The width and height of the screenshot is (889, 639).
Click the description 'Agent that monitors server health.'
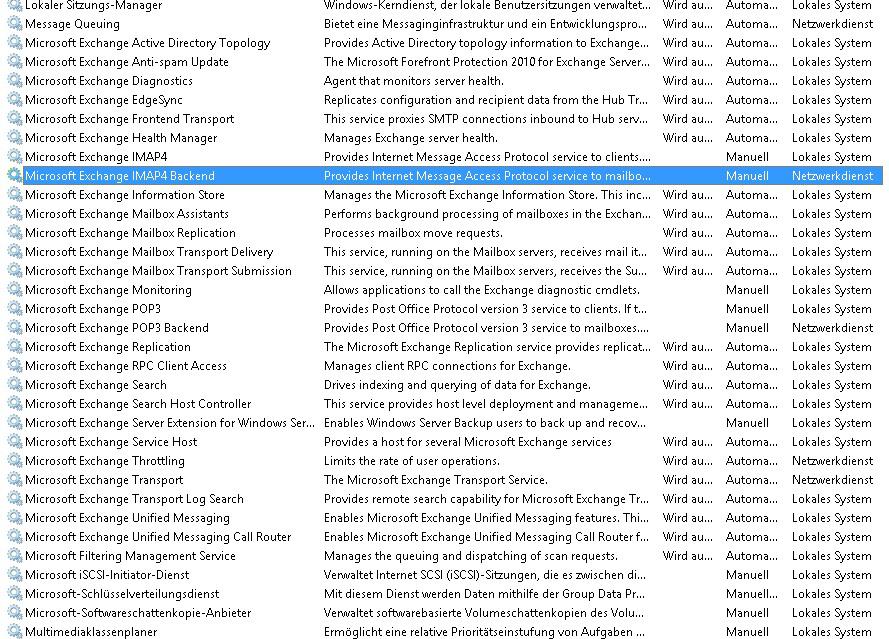point(413,81)
